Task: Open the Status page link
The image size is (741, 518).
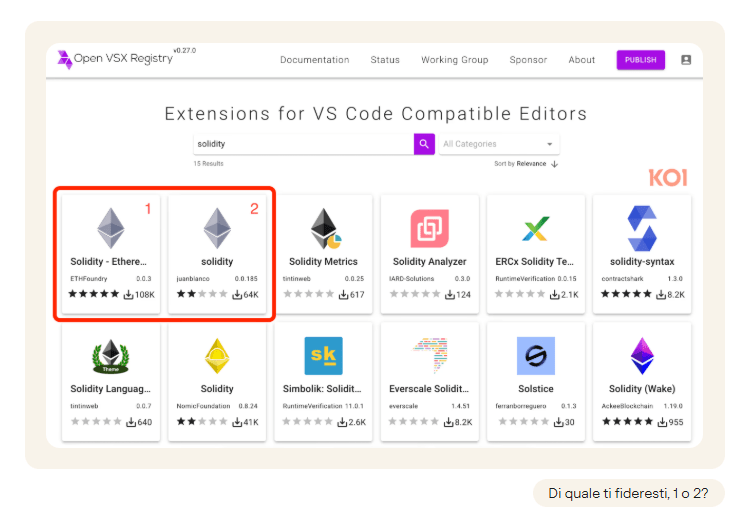Action: [385, 60]
